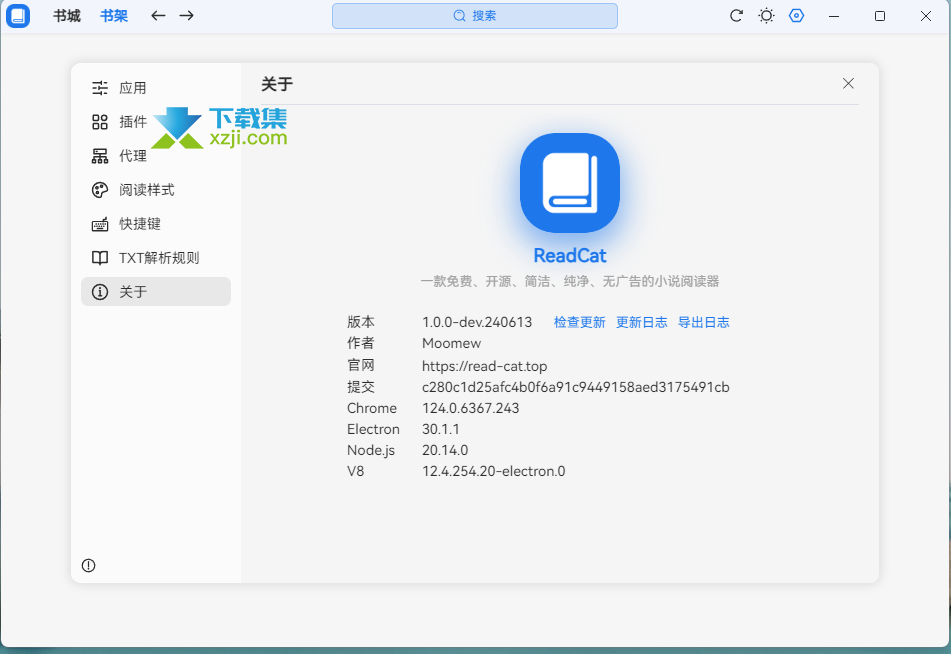The image size is (951, 654).
Task: Click the Node.js version 20.14.0
Action: click(445, 450)
